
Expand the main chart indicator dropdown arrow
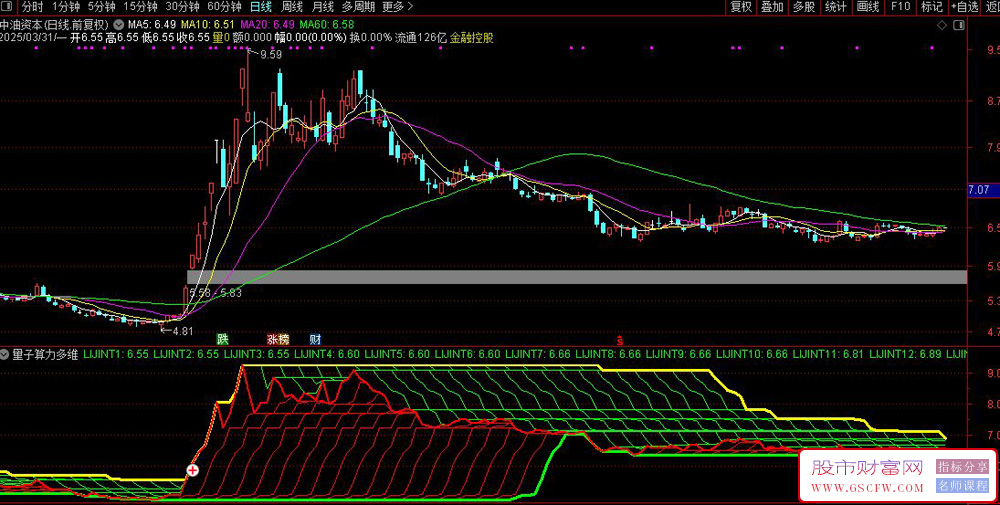coord(119,24)
